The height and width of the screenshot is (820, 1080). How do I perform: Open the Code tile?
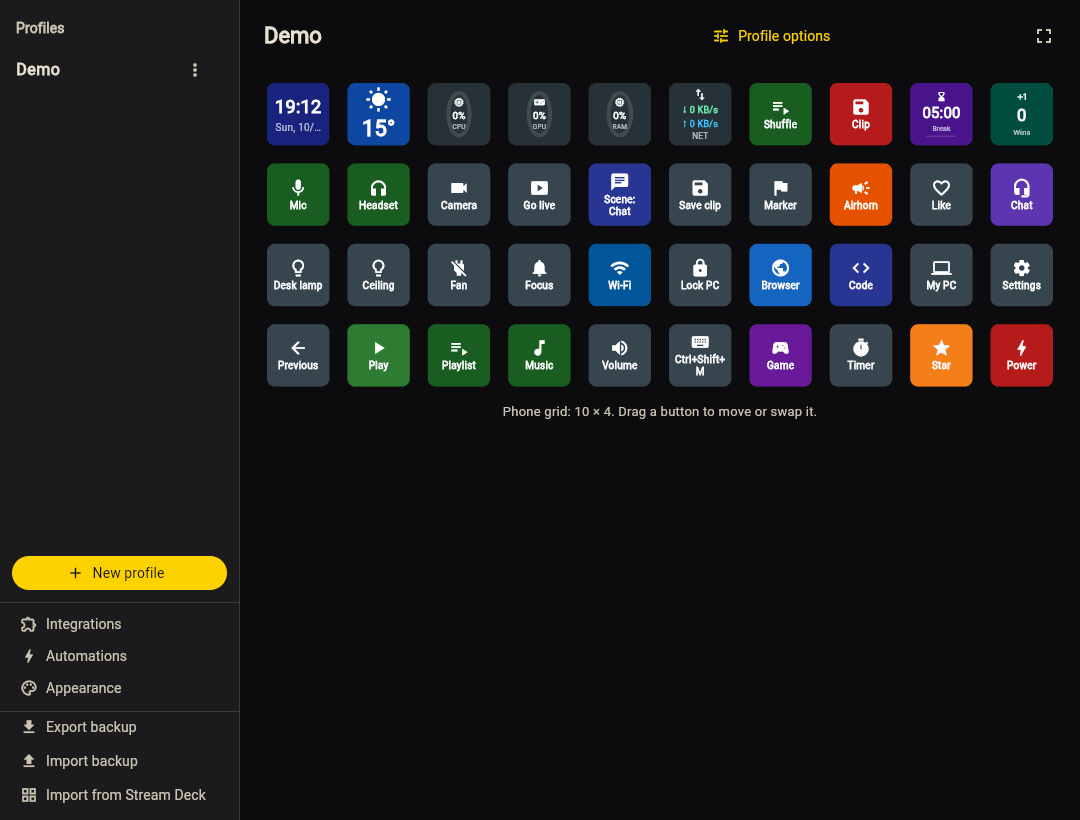coord(861,275)
